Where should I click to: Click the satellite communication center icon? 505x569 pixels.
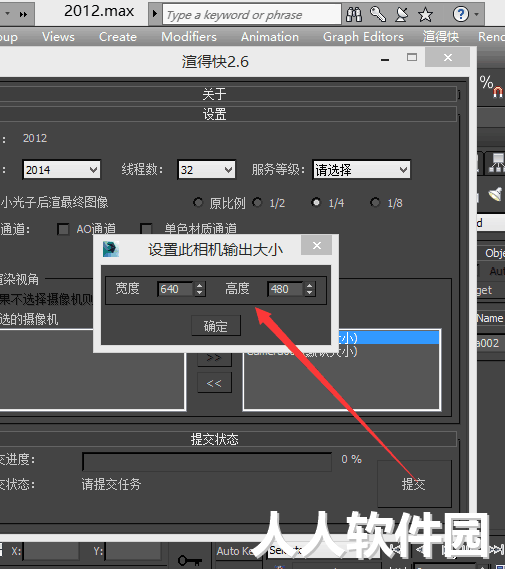(402, 15)
